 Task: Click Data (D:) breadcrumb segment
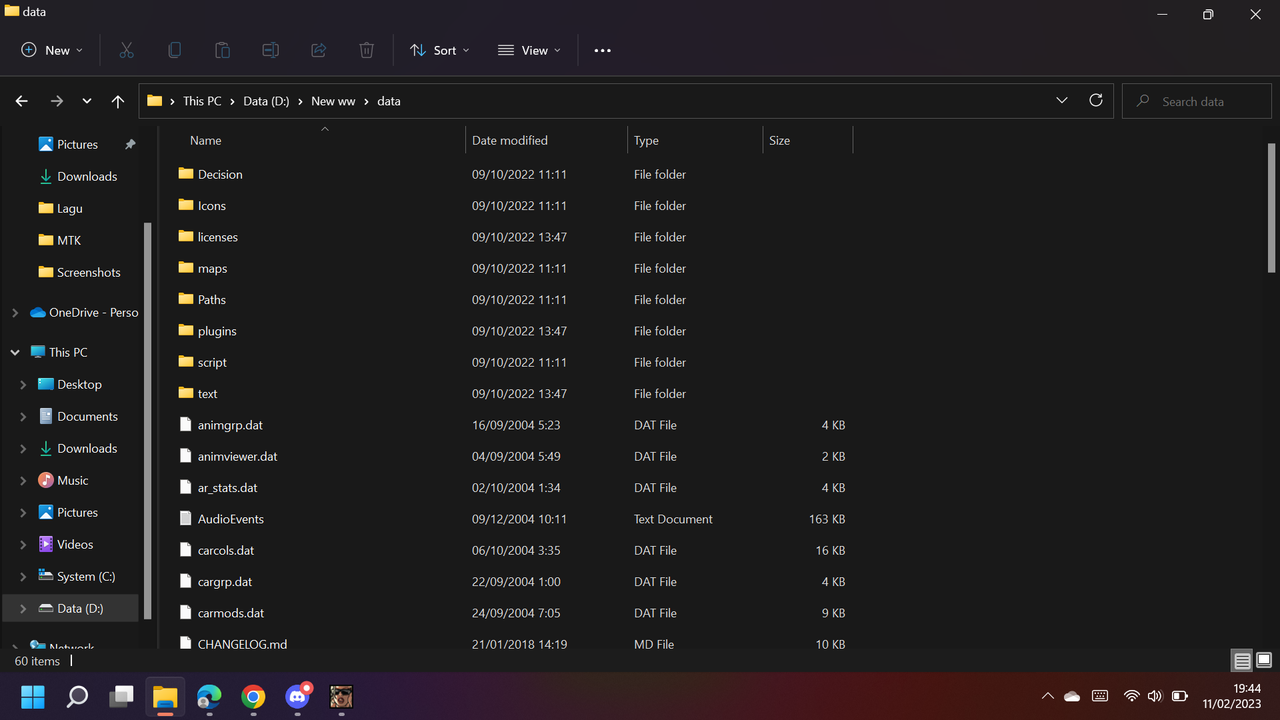click(266, 101)
